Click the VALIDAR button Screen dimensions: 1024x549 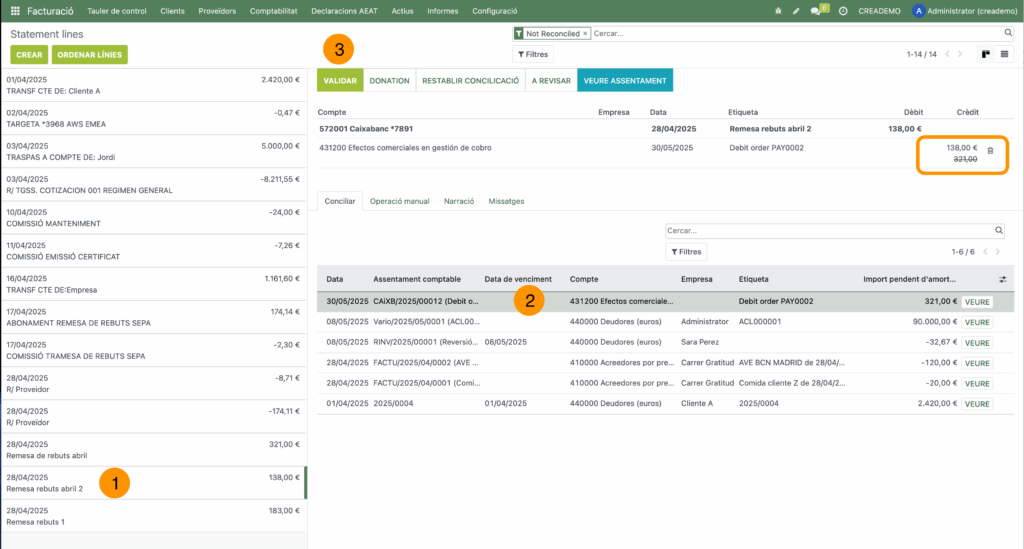[x=339, y=80]
